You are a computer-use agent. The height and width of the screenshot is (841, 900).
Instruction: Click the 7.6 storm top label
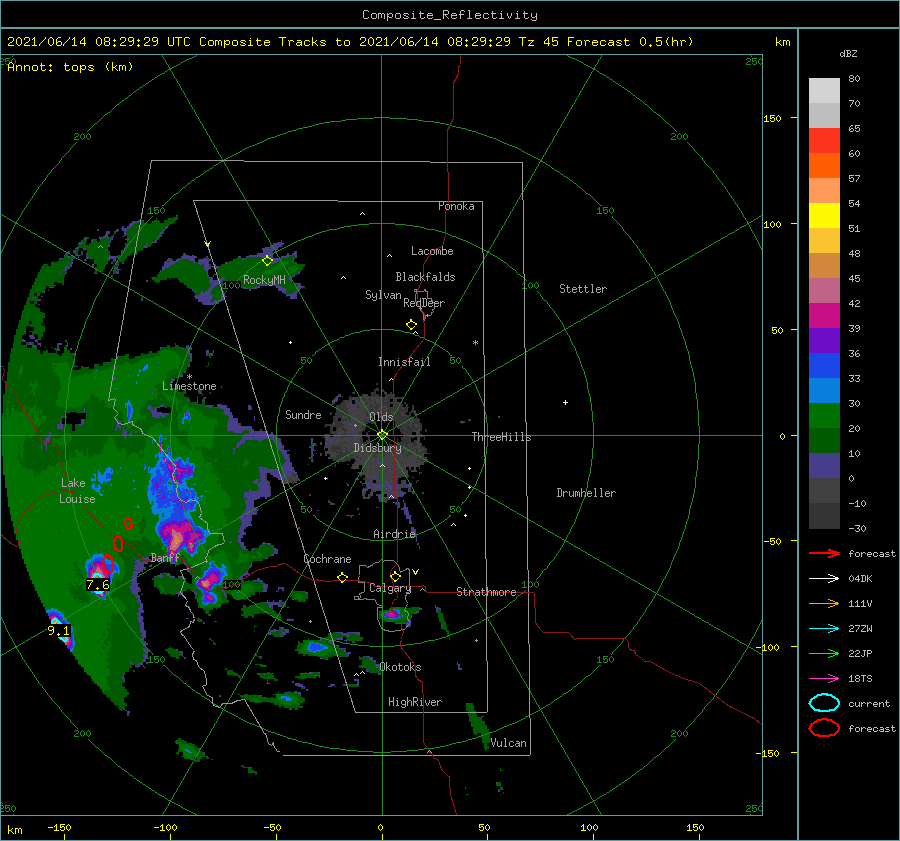pos(98,584)
